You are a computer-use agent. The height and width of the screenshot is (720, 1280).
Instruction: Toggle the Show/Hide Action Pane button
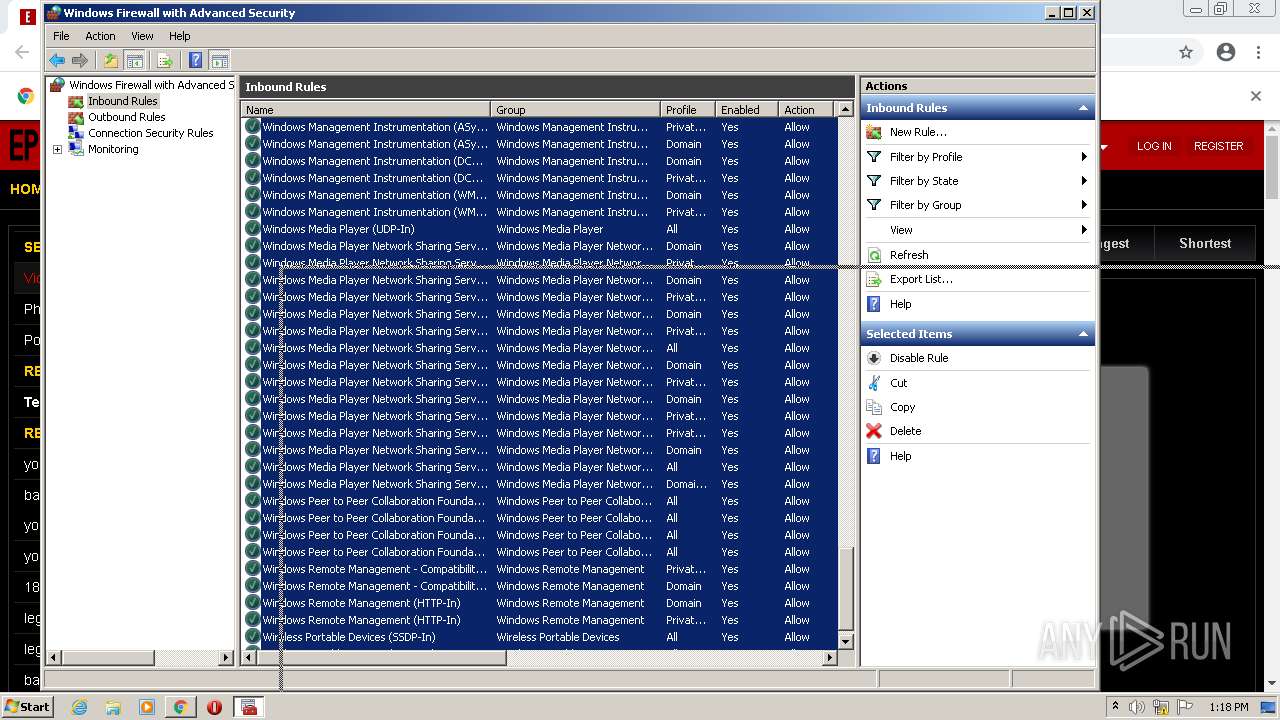(x=220, y=61)
